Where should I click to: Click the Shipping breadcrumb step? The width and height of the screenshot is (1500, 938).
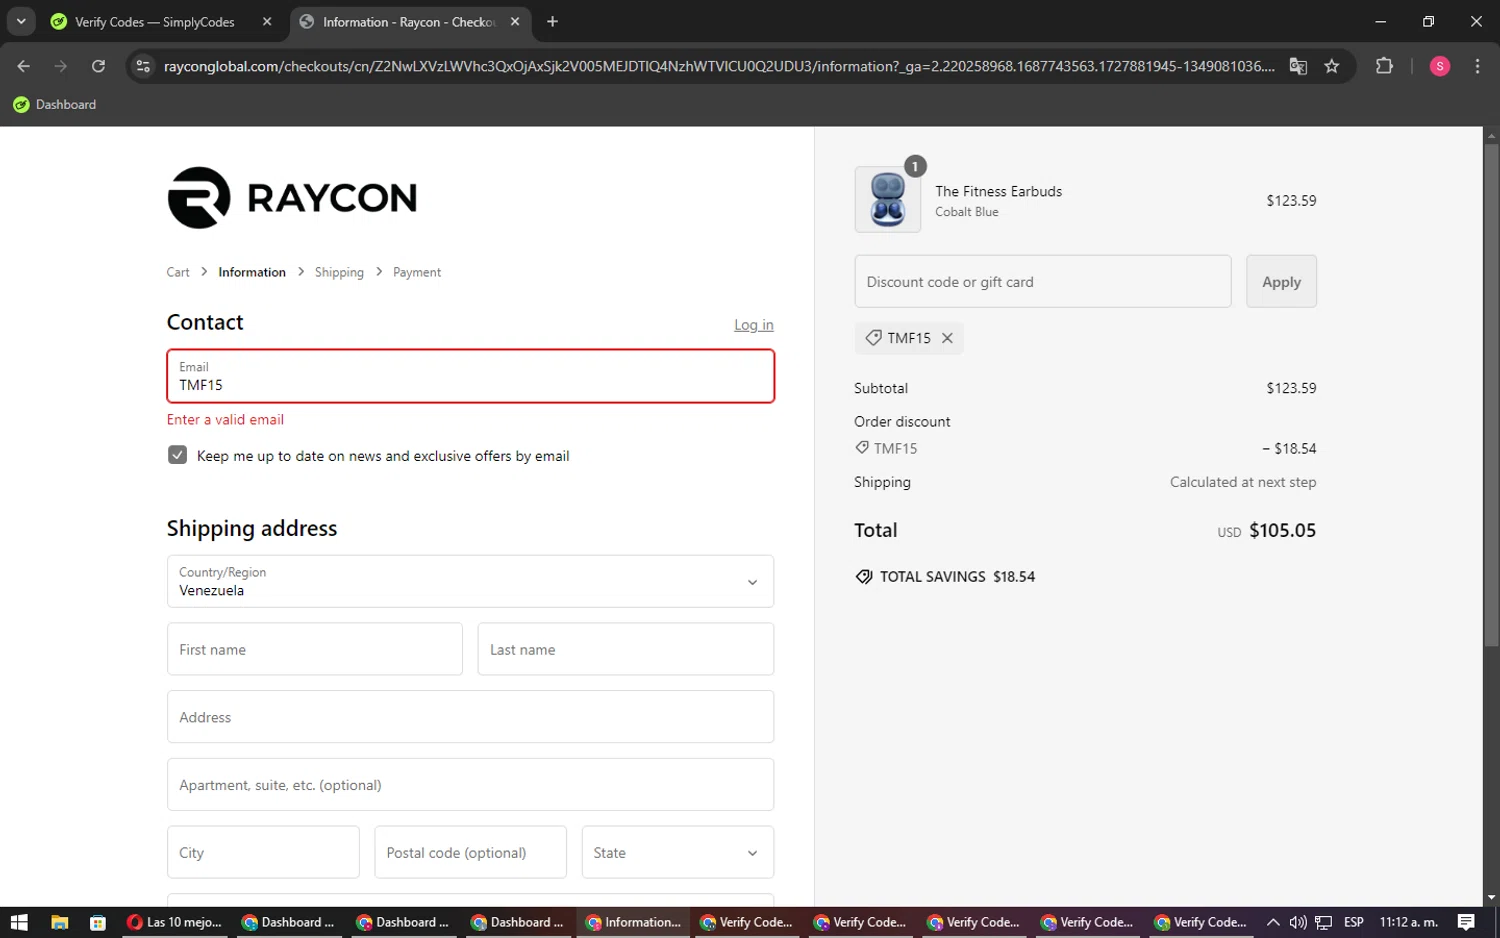339,272
